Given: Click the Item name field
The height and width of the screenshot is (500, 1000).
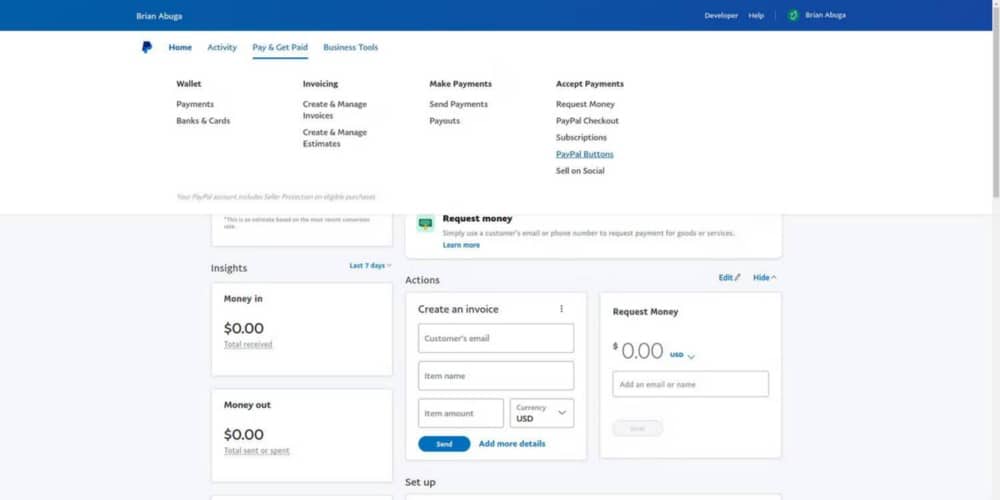Looking at the screenshot, I should 496,376.
